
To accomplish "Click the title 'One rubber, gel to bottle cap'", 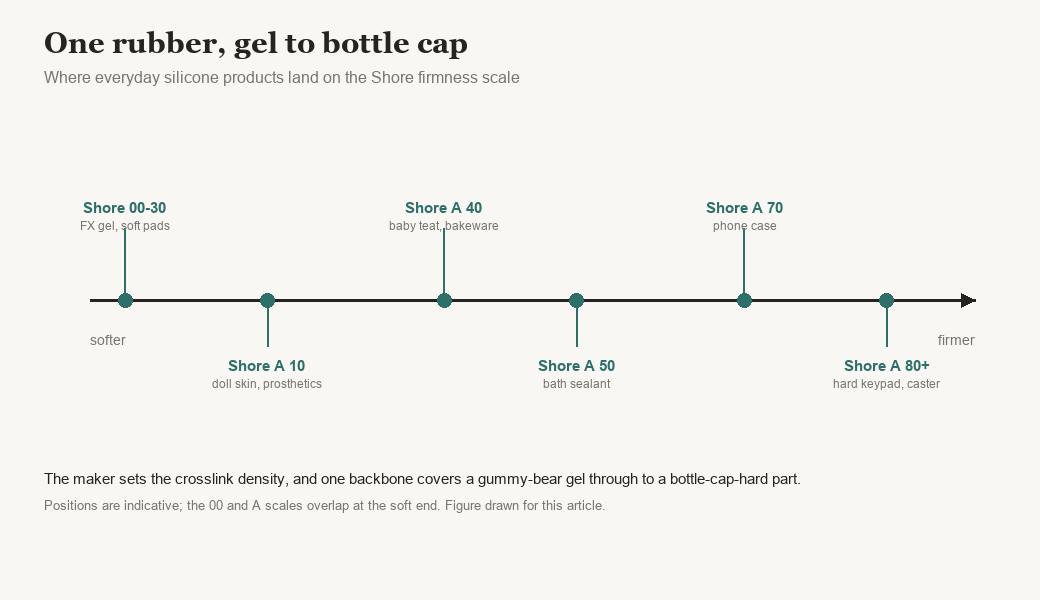I will point(256,44).
